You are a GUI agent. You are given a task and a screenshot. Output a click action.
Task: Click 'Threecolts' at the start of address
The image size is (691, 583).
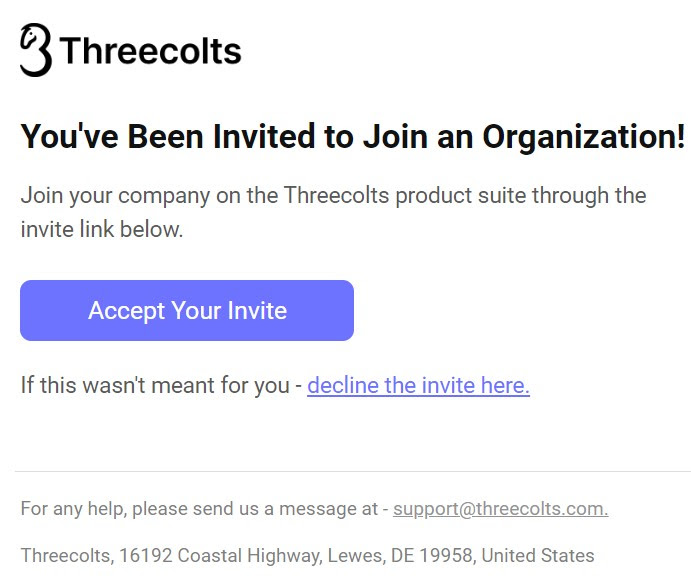pos(67,556)
